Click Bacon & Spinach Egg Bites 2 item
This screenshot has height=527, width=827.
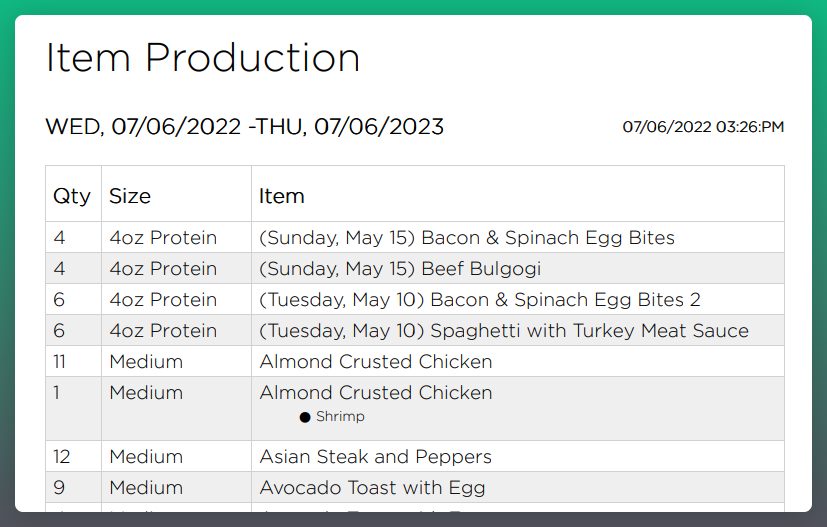click(x=480, y=300)
